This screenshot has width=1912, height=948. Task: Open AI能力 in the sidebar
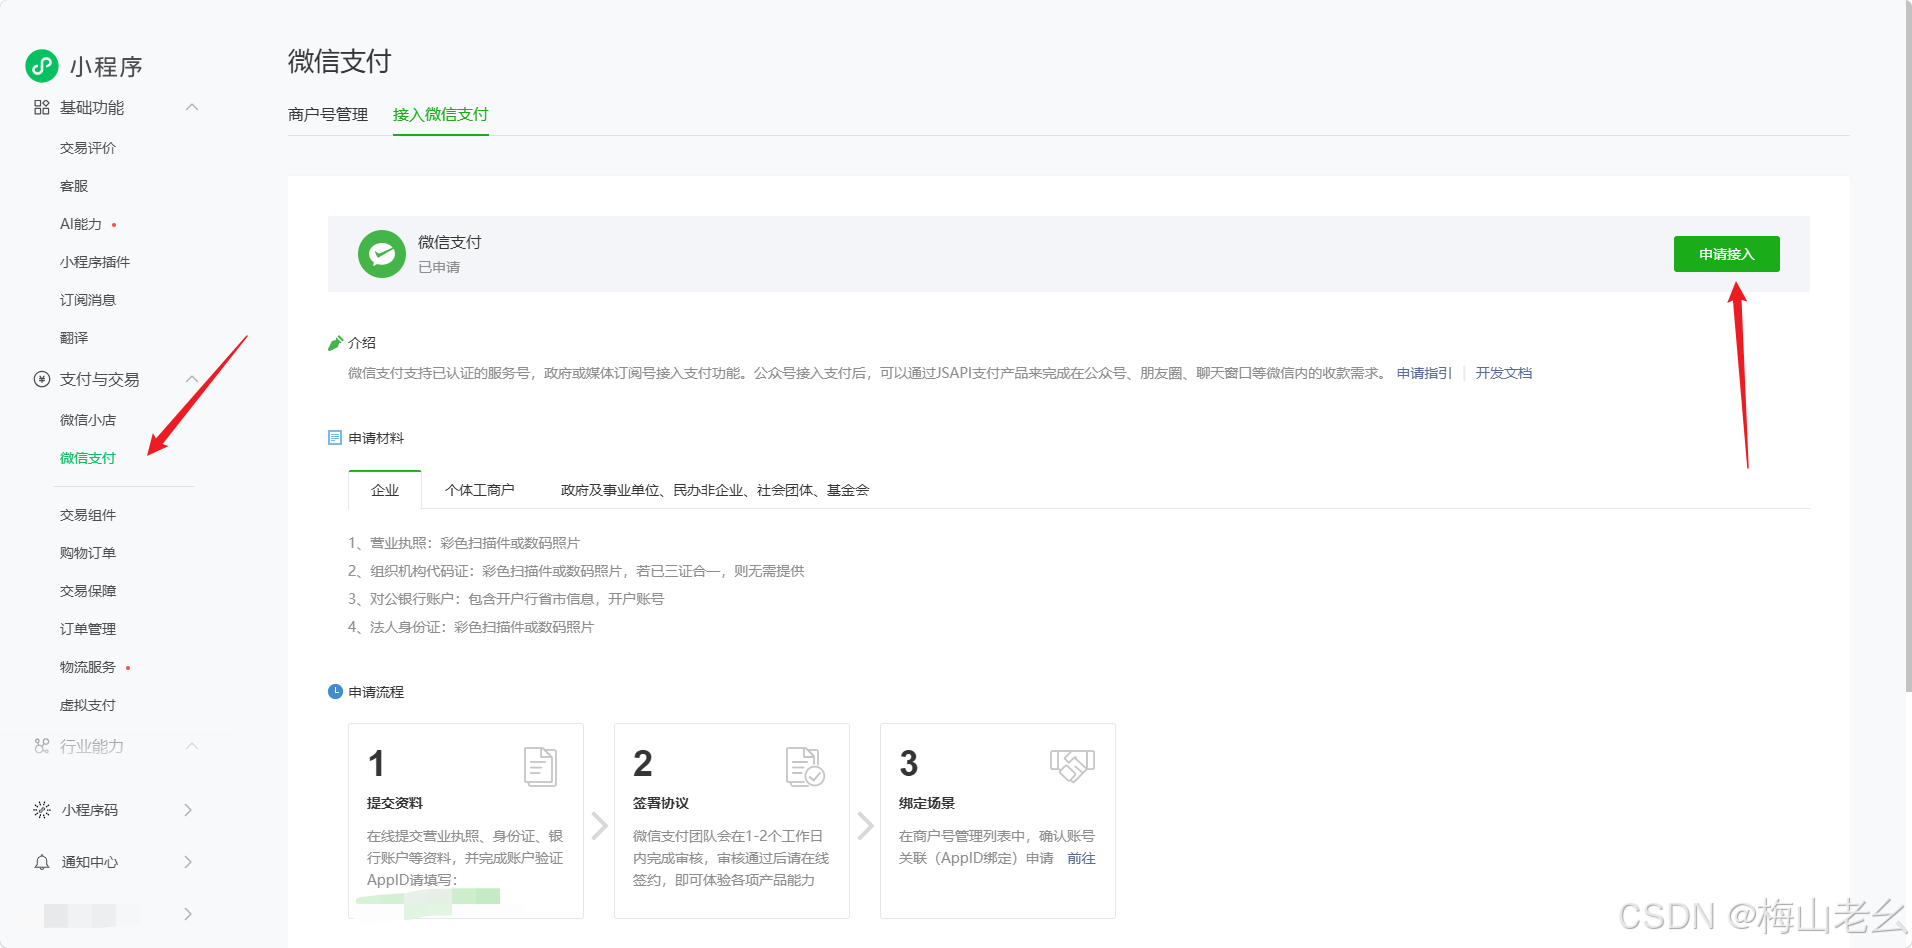coord(81,224)
